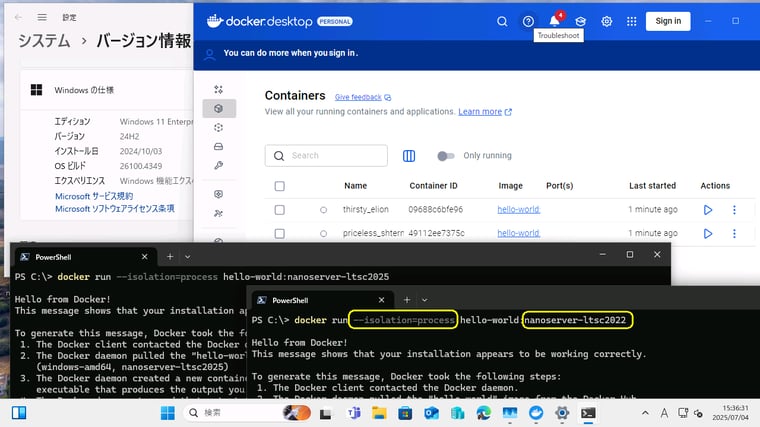Click taskbar 検索 search box
Image resolution: width=760 pixels, height=427 pixels.
click(247, 413)
